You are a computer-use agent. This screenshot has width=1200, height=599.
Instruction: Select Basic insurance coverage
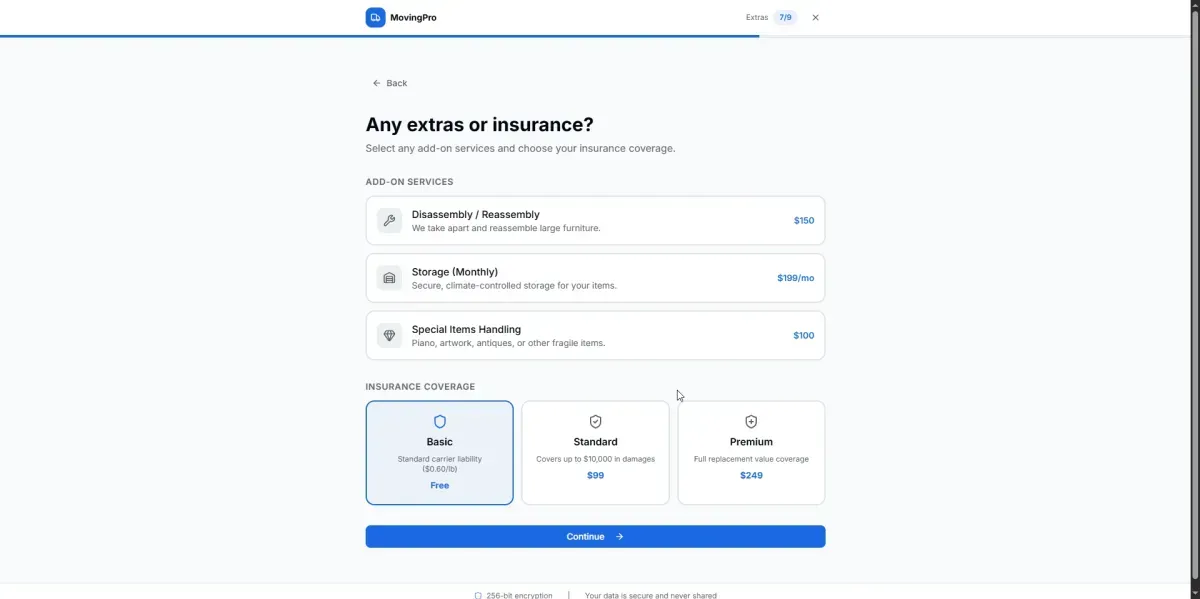(439, 455)
